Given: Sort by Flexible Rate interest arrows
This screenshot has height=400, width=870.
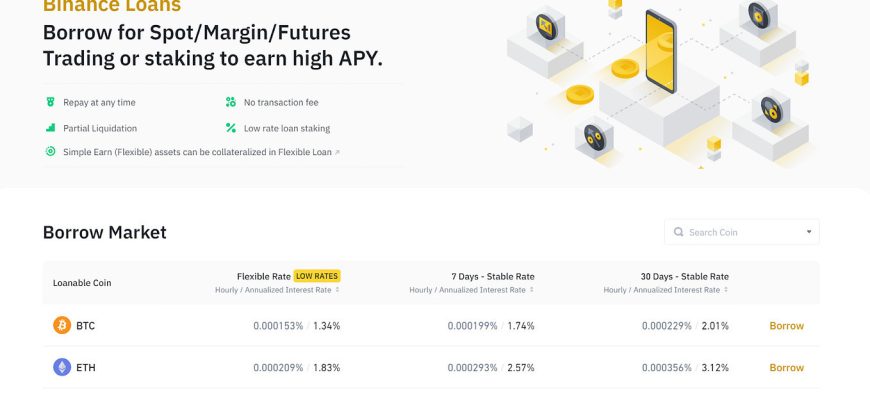Looking at the screenshot, I should point(337,290).
